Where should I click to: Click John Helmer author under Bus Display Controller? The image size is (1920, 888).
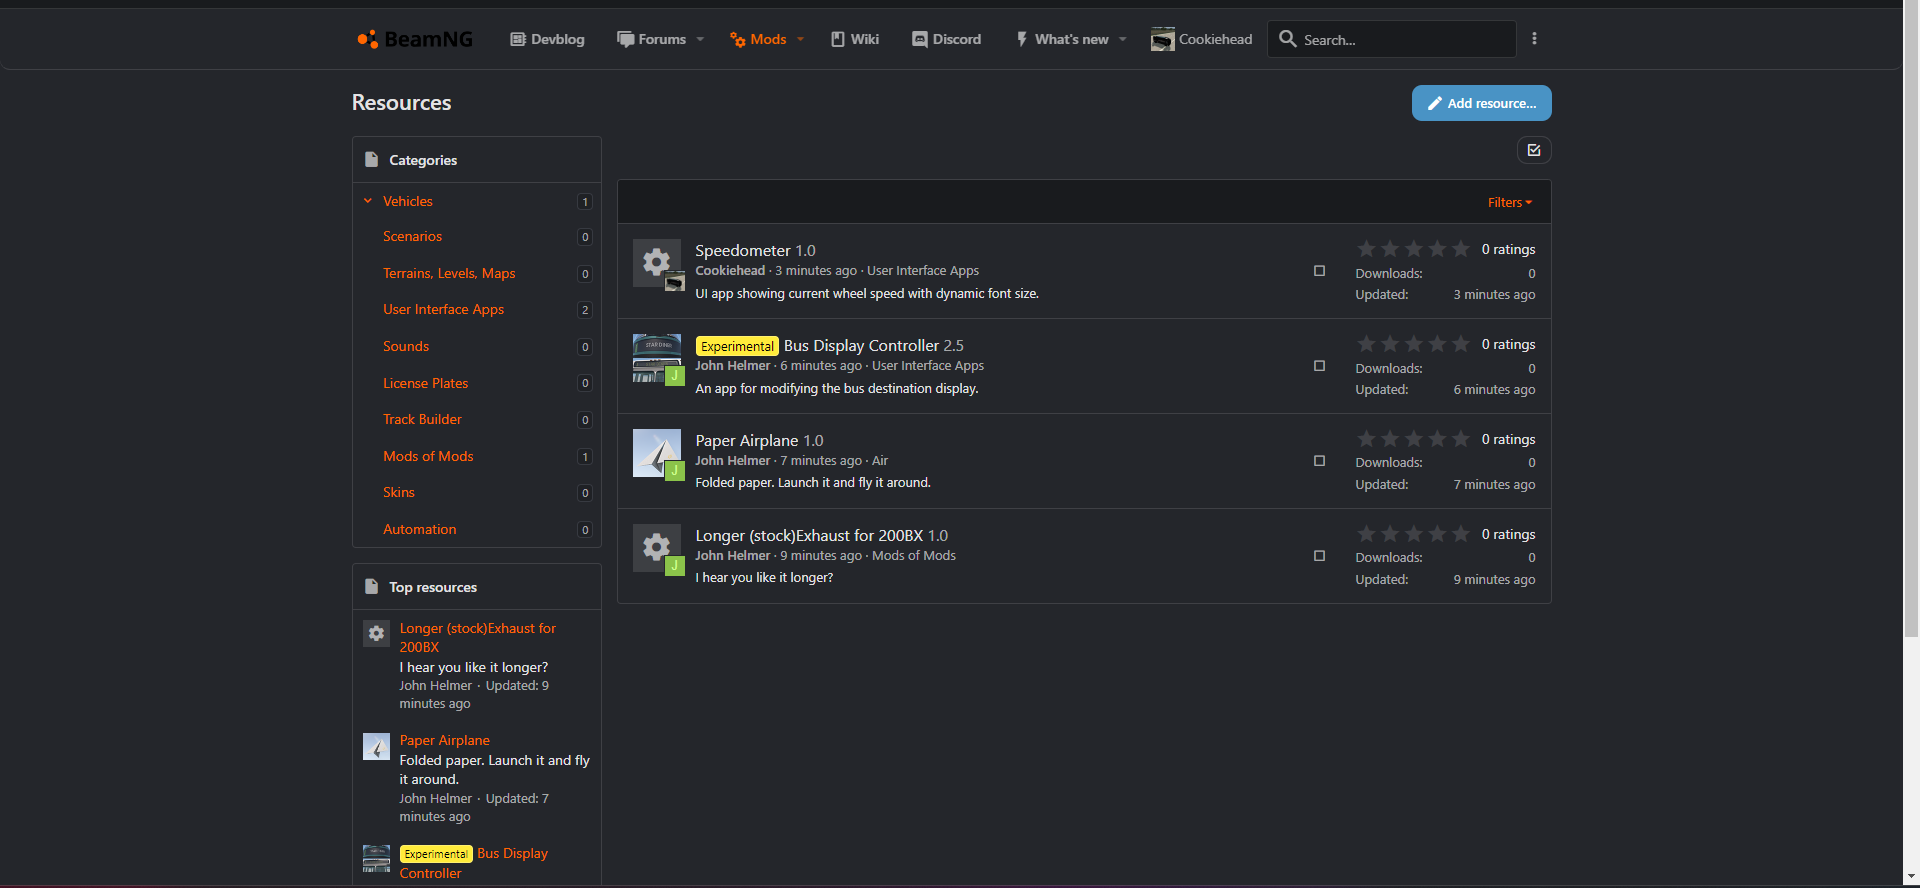[x=733, y=366]
